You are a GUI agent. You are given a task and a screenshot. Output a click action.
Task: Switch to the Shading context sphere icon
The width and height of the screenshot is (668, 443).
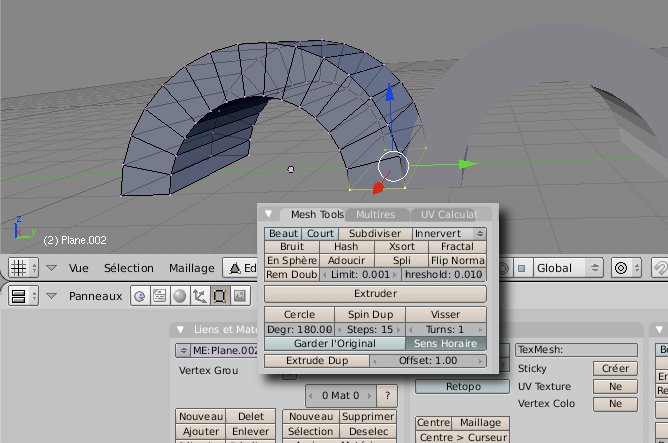pos(180,296)
